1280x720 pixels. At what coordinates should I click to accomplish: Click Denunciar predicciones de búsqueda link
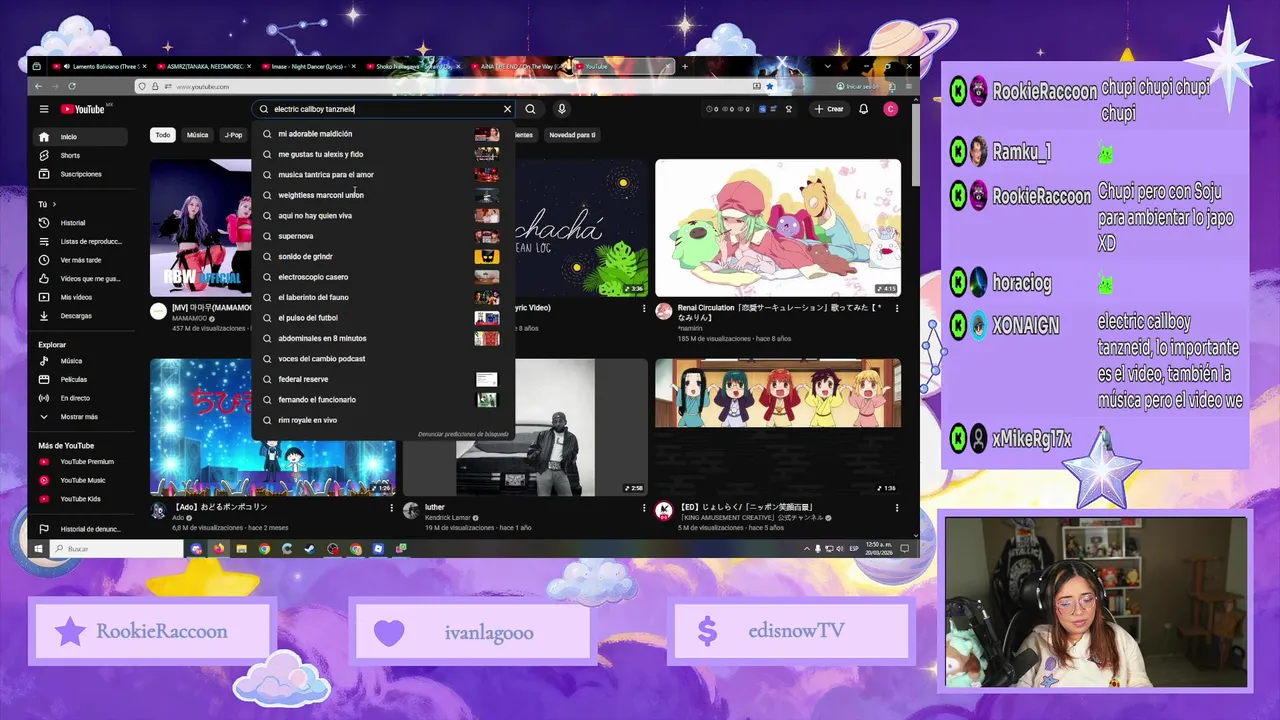(463, 434)
